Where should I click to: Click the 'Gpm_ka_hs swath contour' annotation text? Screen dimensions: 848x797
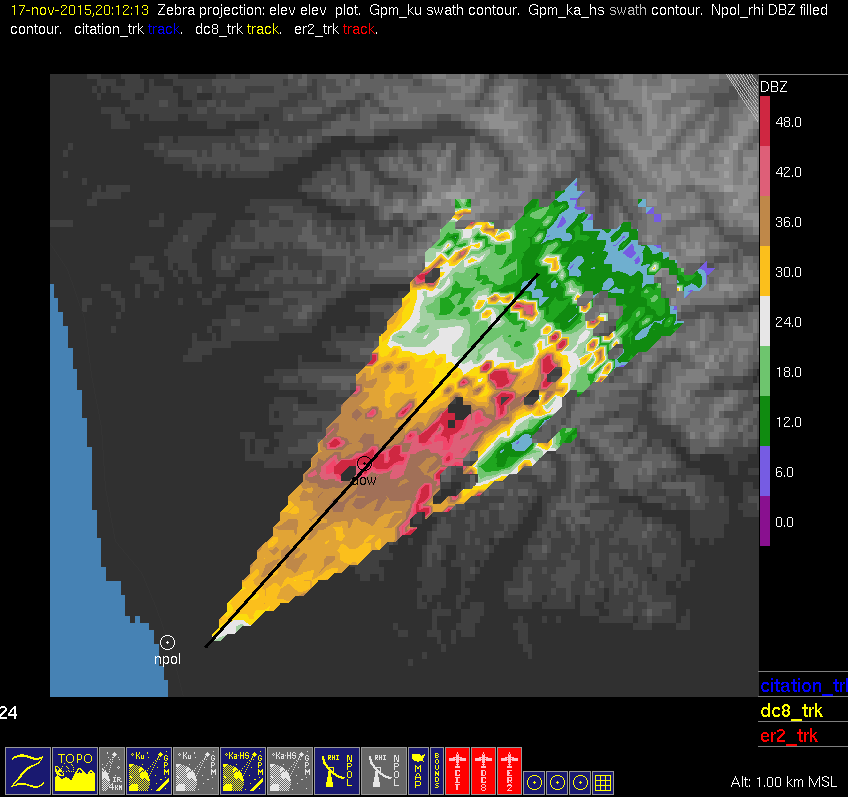[x=615, y=10]
